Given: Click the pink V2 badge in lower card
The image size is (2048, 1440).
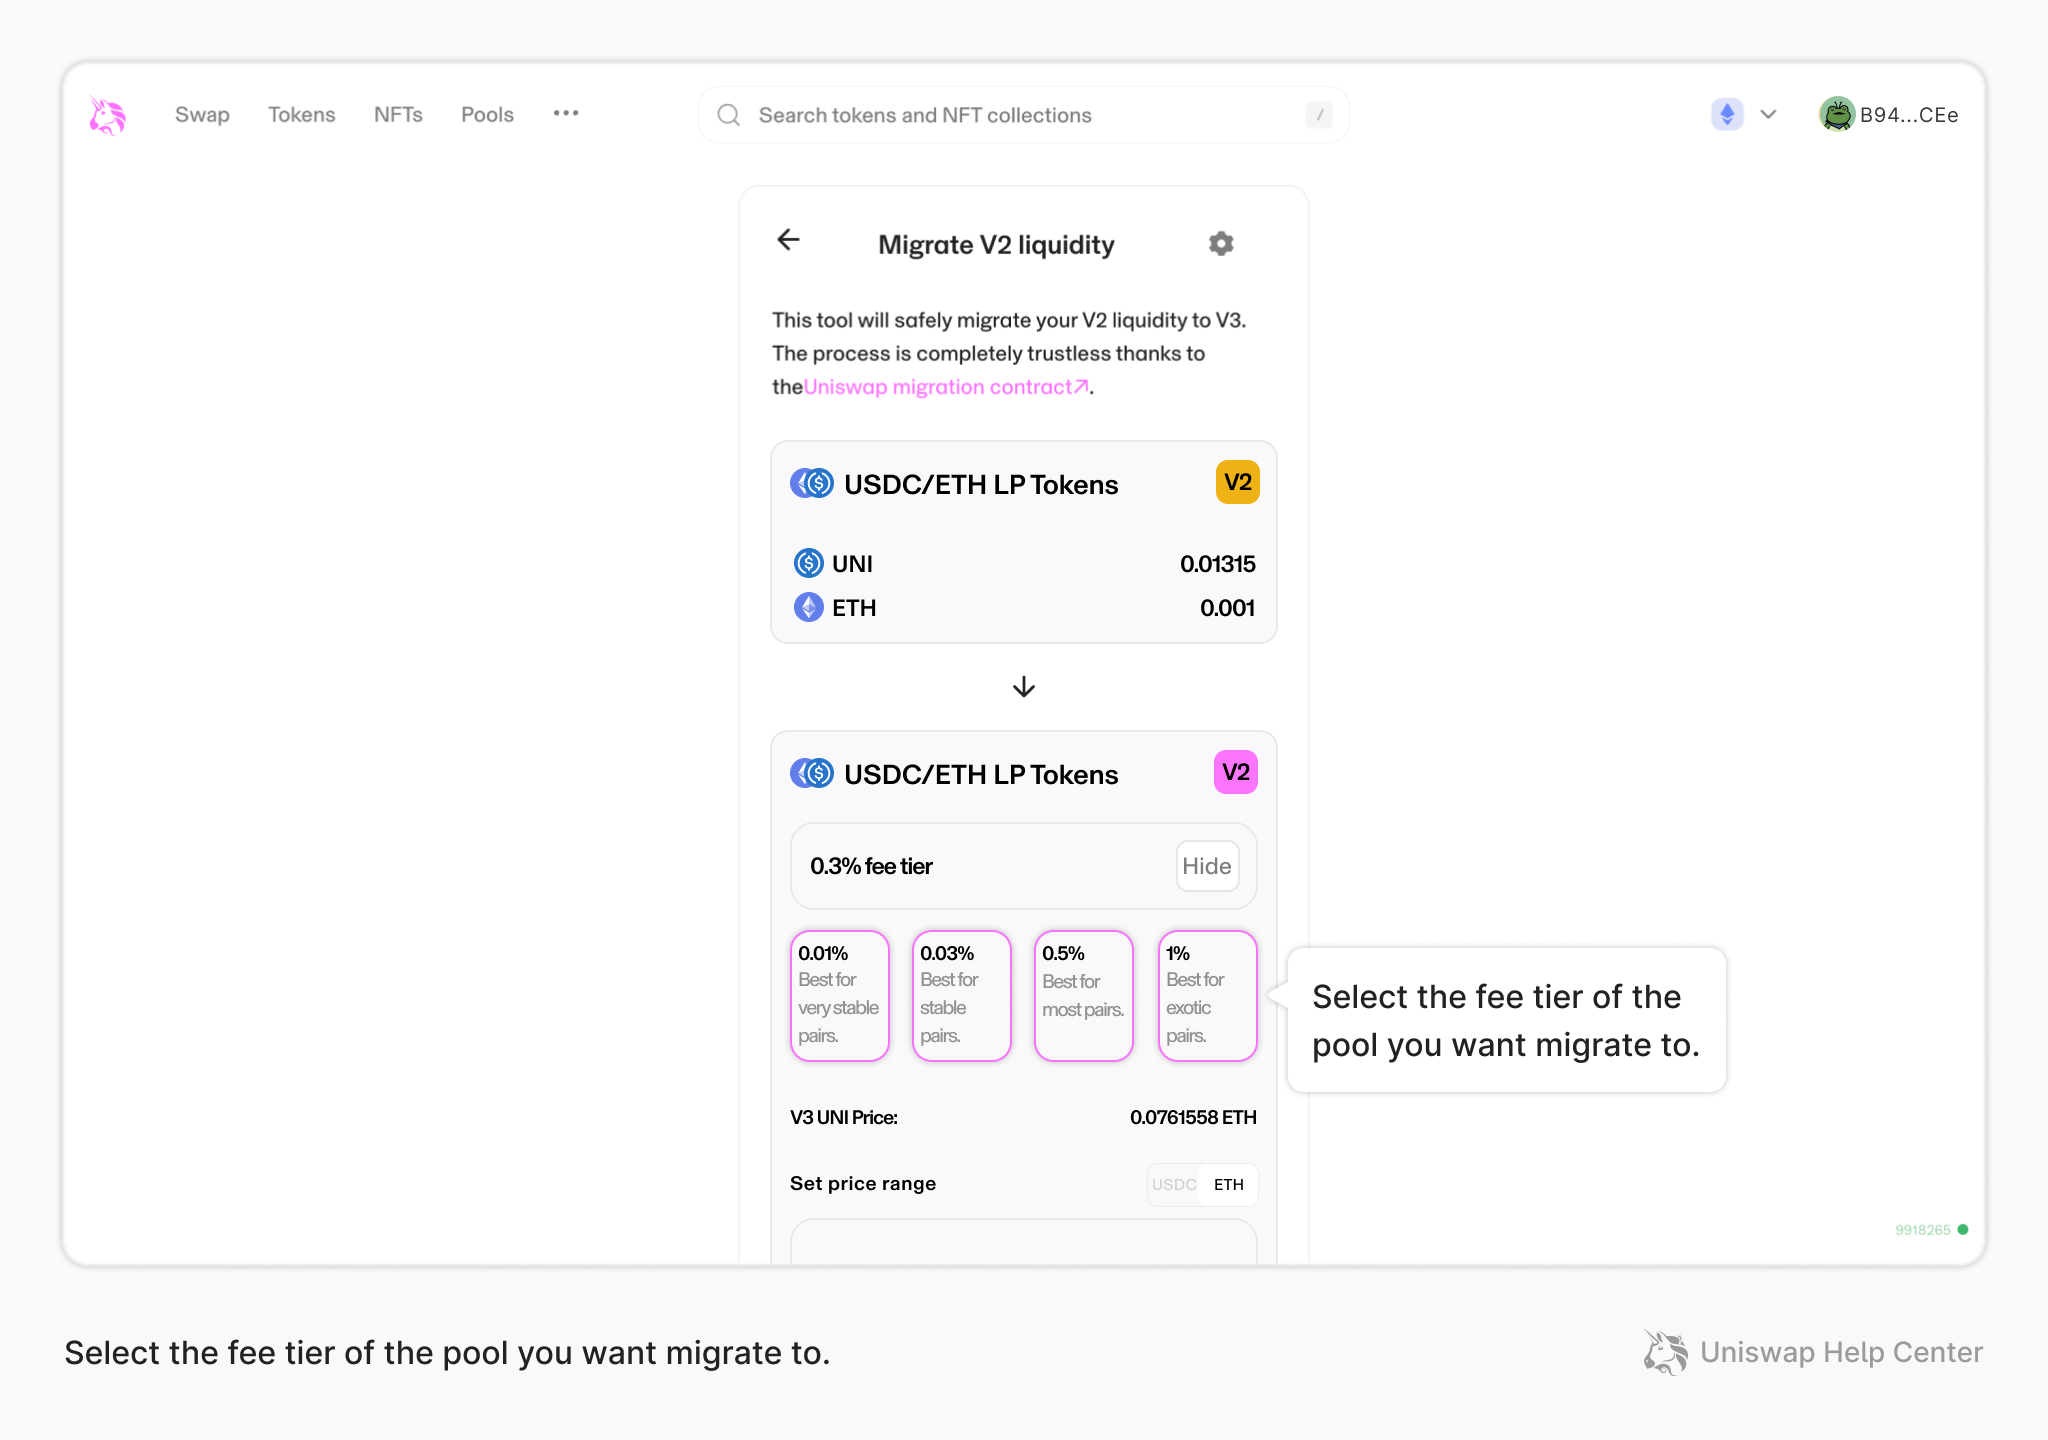Looking at the screenshot, I should tap(1236, 772).
